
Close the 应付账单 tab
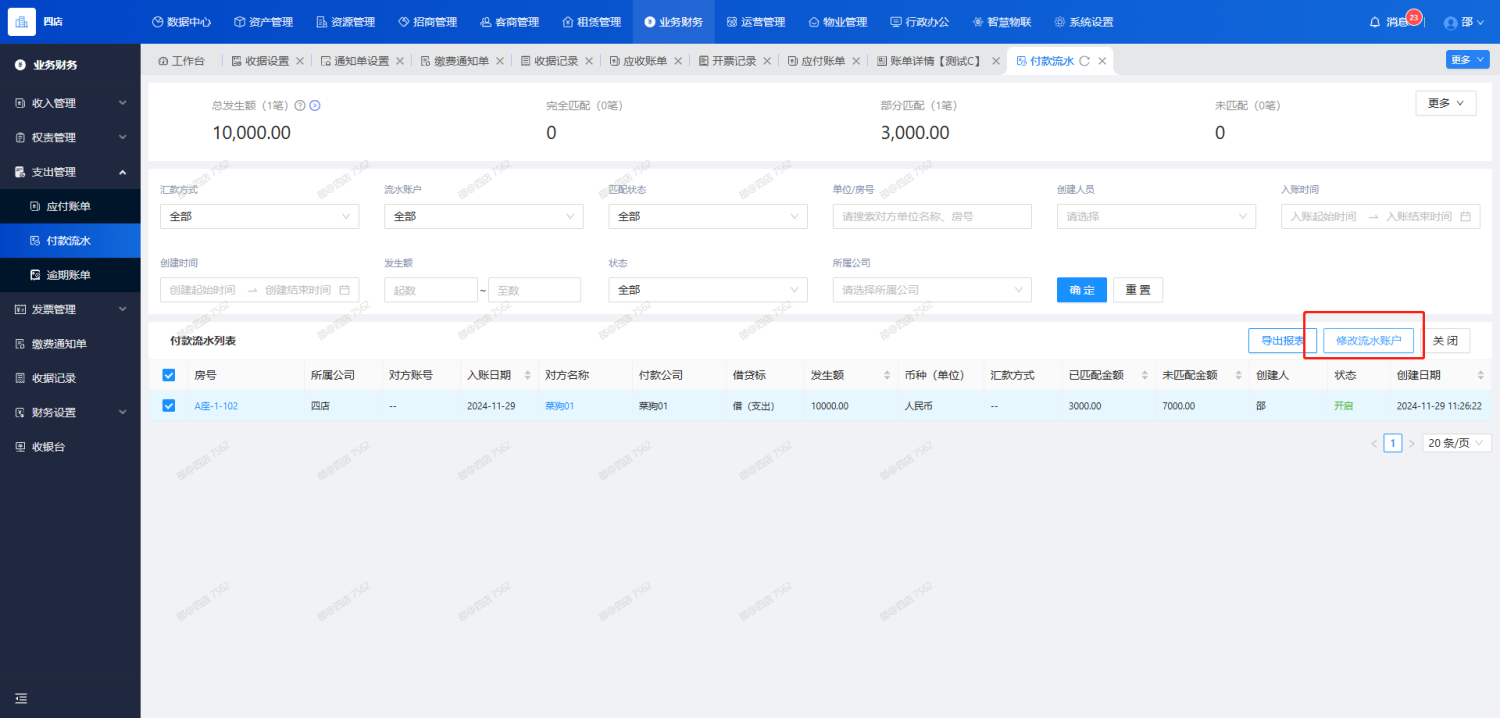(x=856, y=61)
